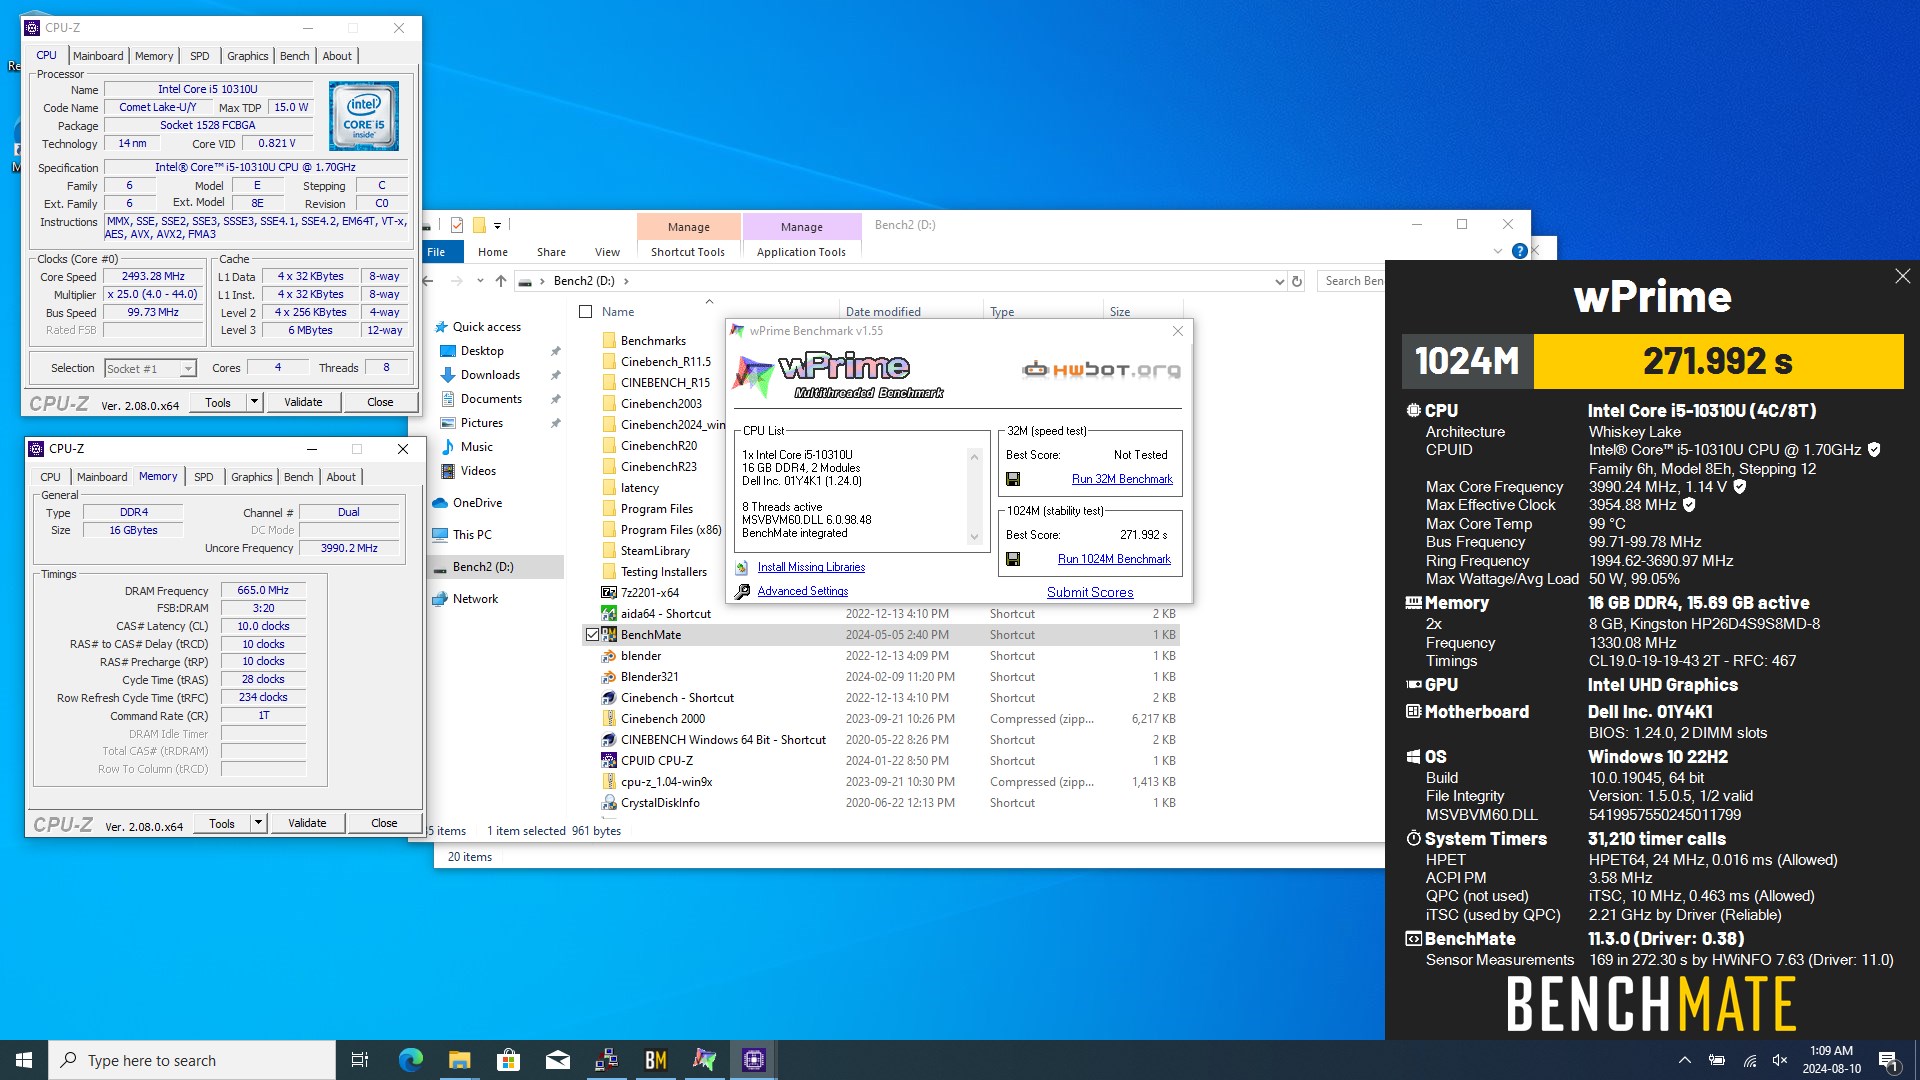The height and width of the screenshot is (1080, 1920).
Task: Click the properties icon in Explorer quick access toolbar
Action: (457, 225)
